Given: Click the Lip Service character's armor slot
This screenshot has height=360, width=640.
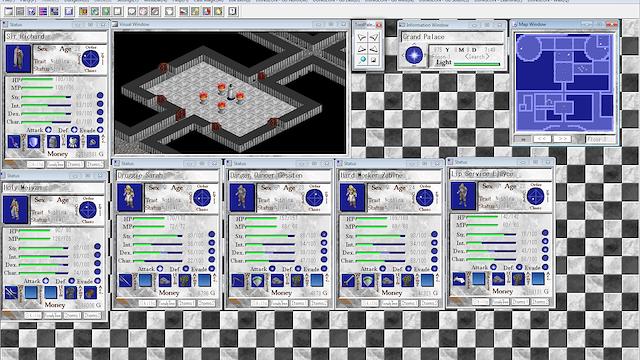Looking at the screenshot, I should point(518,279).
